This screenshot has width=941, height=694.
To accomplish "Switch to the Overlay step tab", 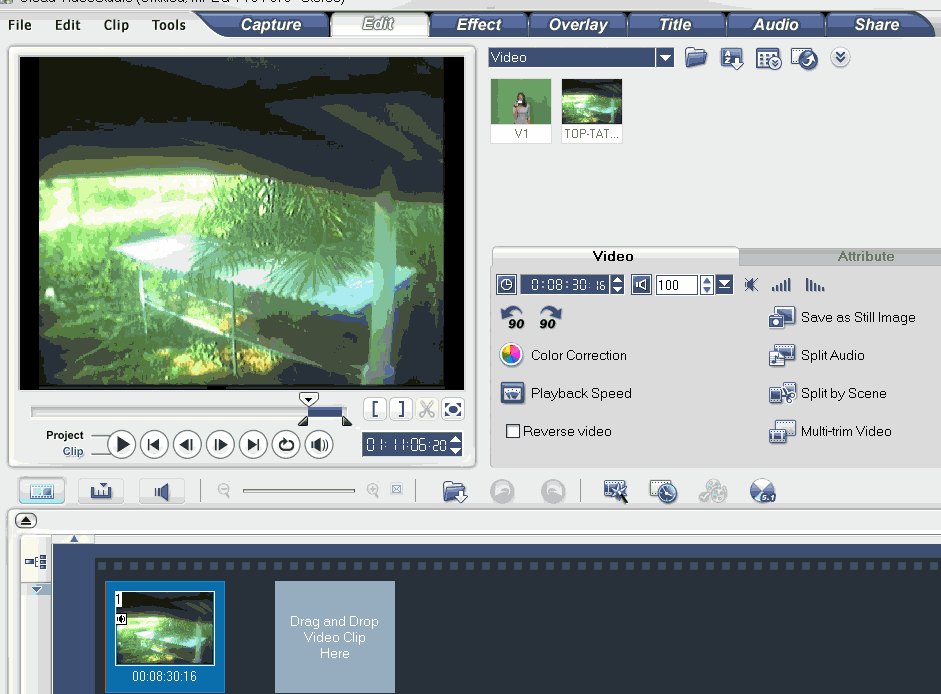I will [x=578, y=25].
